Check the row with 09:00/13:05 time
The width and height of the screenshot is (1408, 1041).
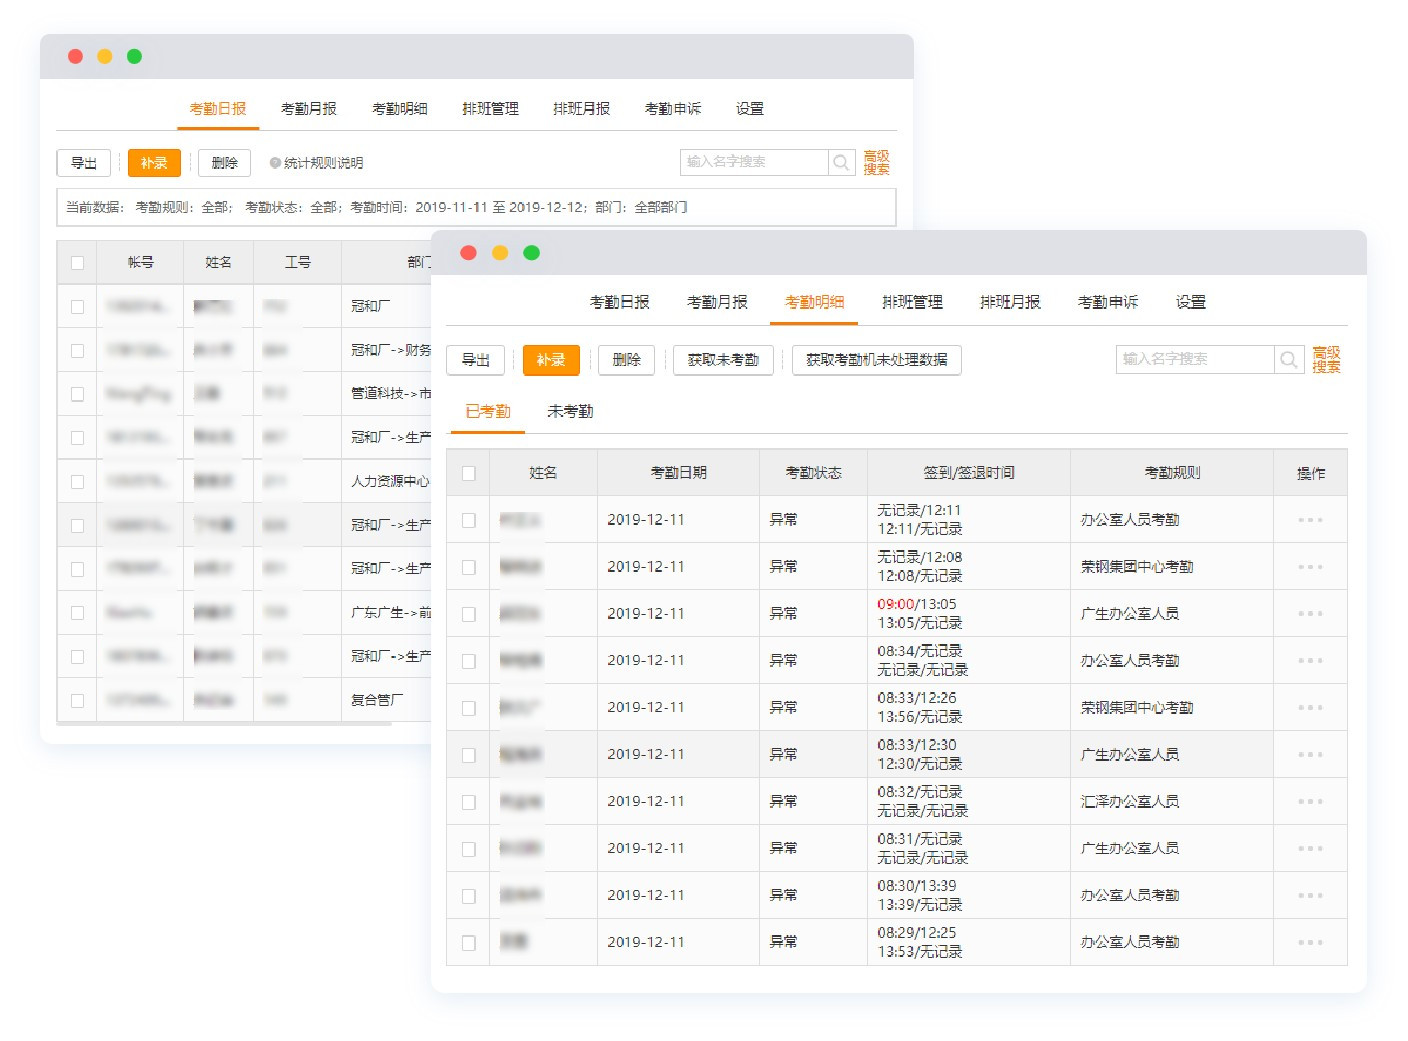pos(468,614)
